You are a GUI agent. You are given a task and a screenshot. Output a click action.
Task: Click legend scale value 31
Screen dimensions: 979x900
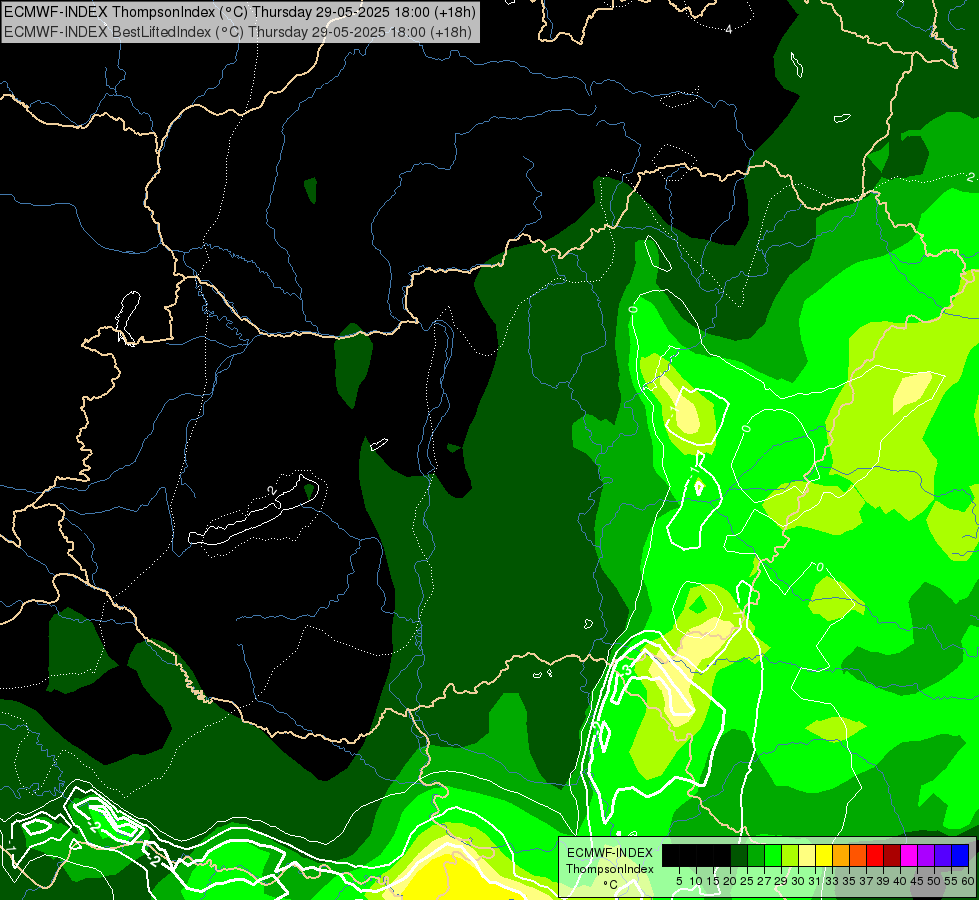(x=815, y=881)
